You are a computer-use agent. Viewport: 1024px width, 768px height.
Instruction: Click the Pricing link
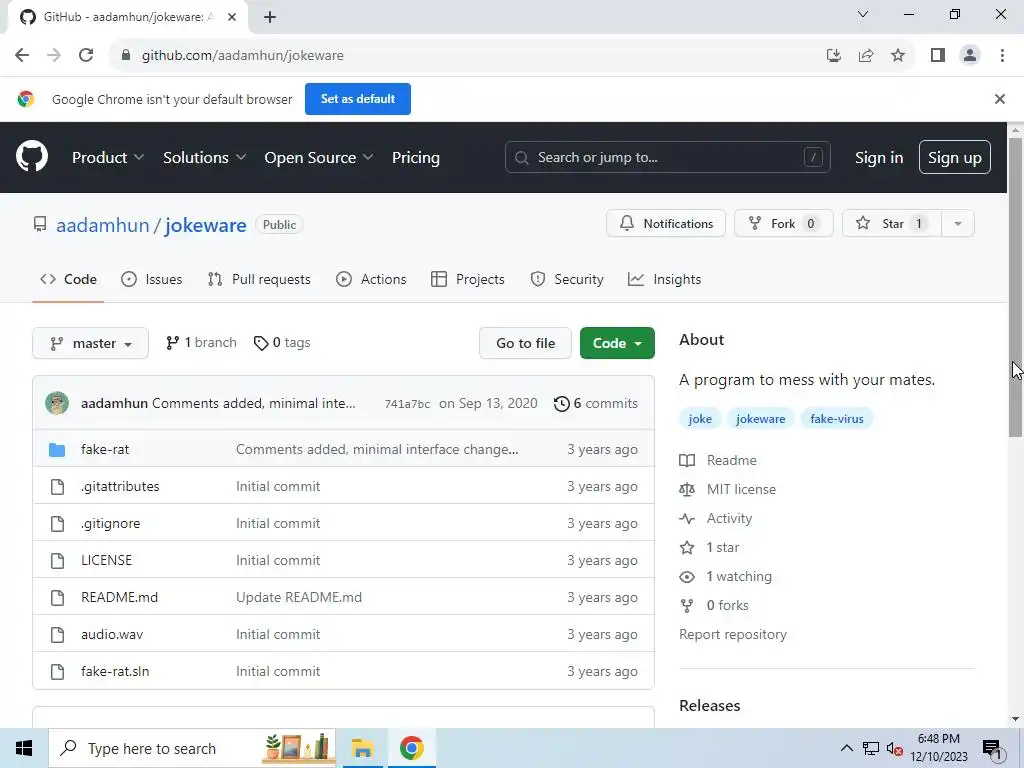pyautogui.click(x=416, y=157)
